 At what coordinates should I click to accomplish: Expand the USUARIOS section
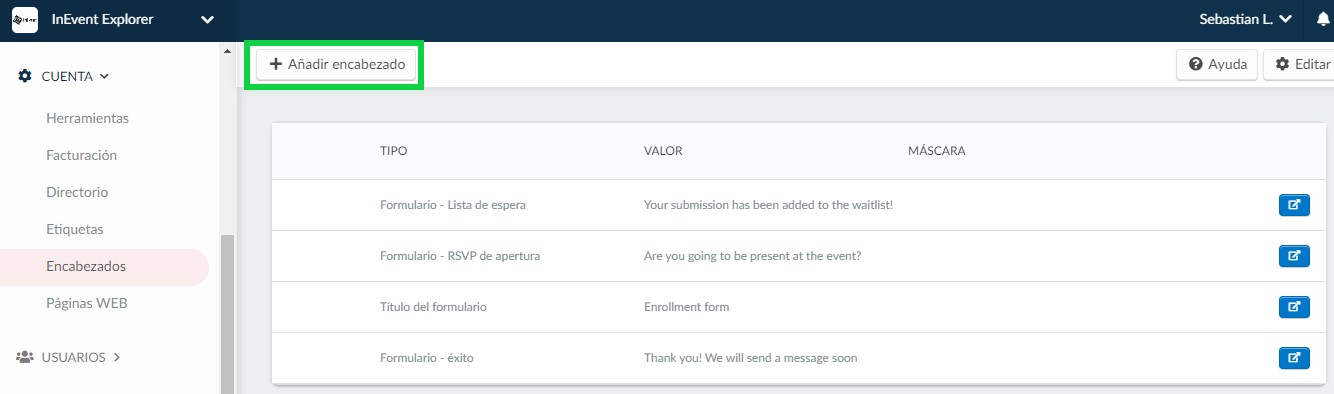click(x=81, y=357)
